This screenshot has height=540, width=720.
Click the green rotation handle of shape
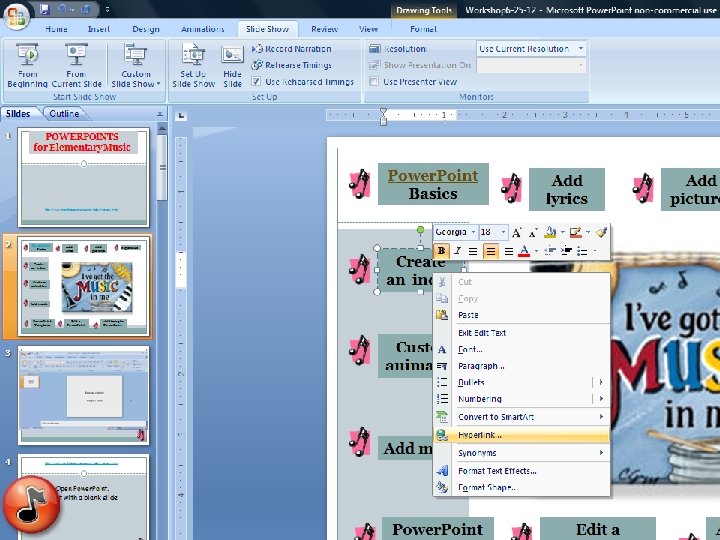coord(420,229)
